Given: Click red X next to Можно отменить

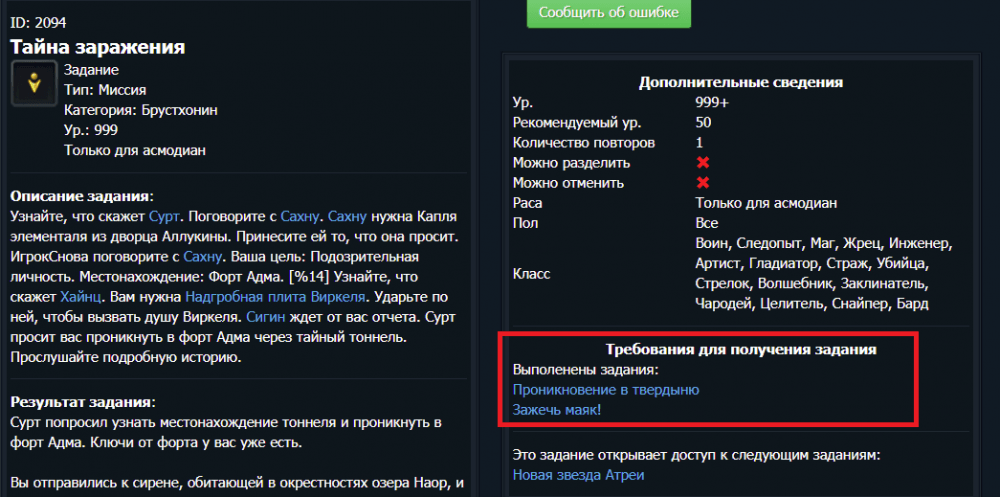Looking at the screenshot, I should [702, 183].
